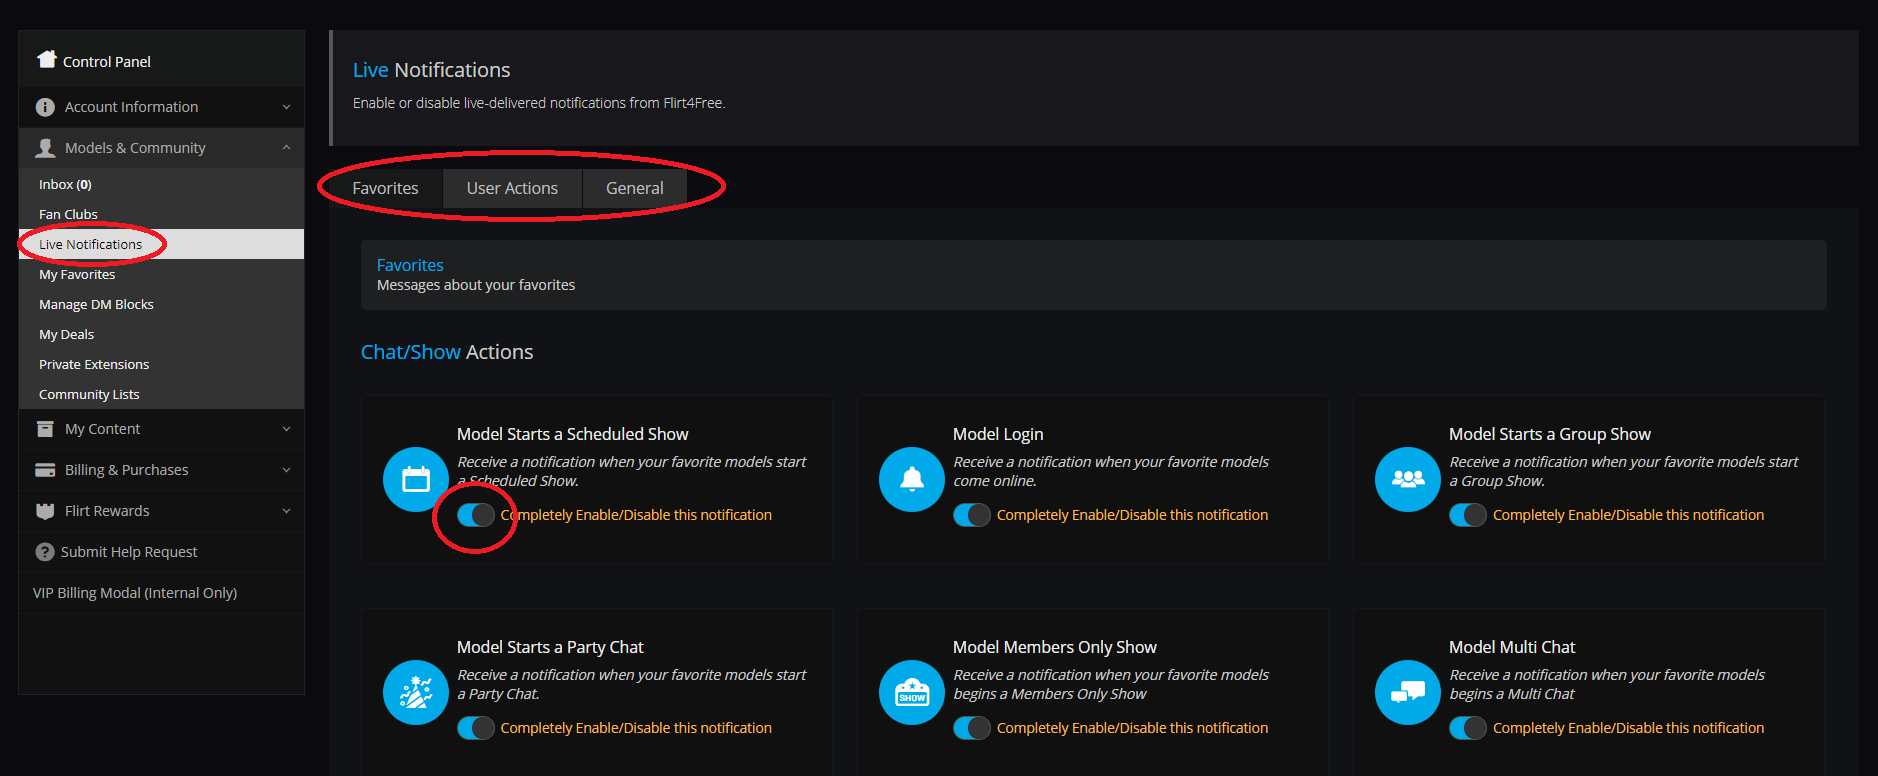Toggle the Model Members Only Show switch

[x=971, y=728]
